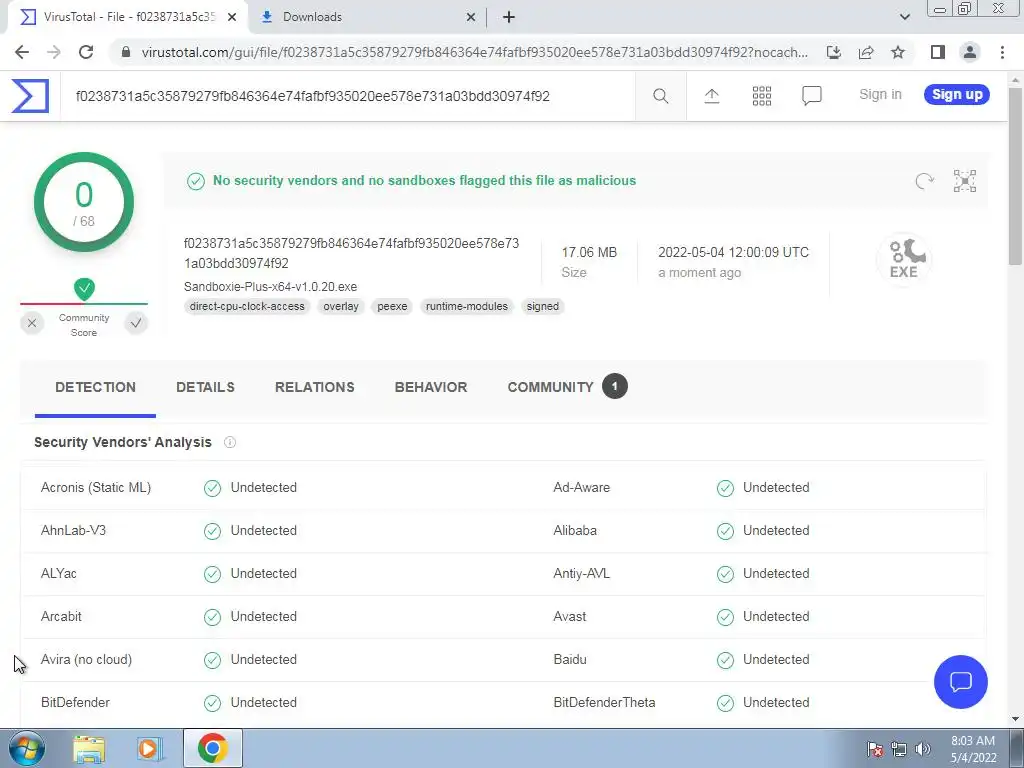
Task: Open the blue chat widget button
Action: 961,682
